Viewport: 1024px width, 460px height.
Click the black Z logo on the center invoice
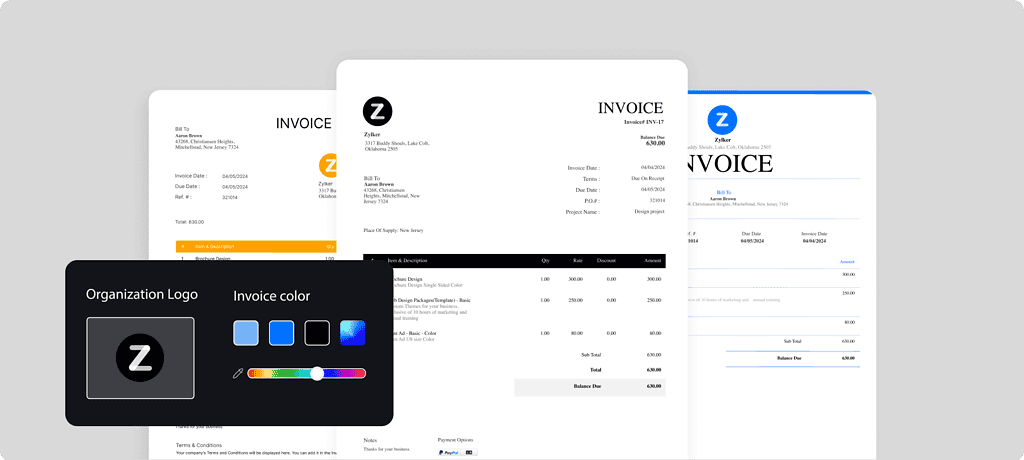pos(377,111)
